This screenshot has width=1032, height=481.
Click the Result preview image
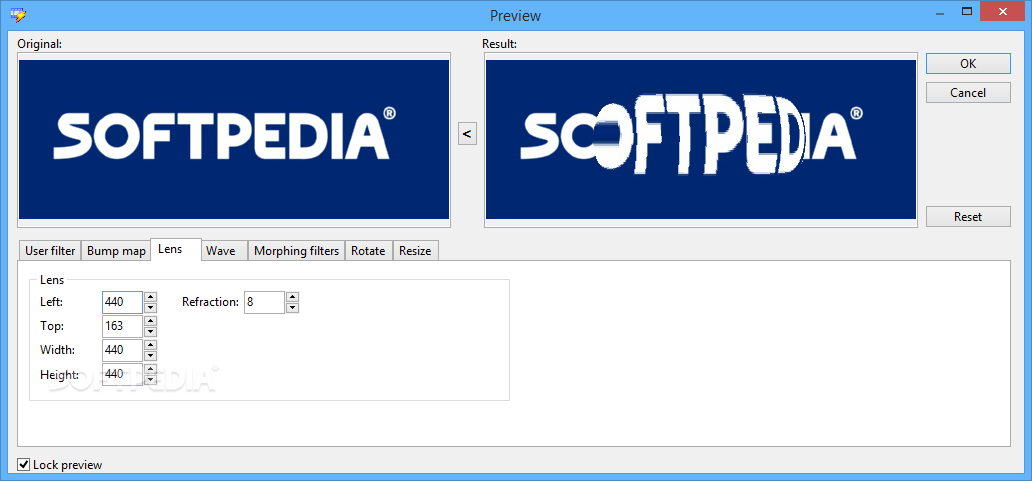point(701,139)
